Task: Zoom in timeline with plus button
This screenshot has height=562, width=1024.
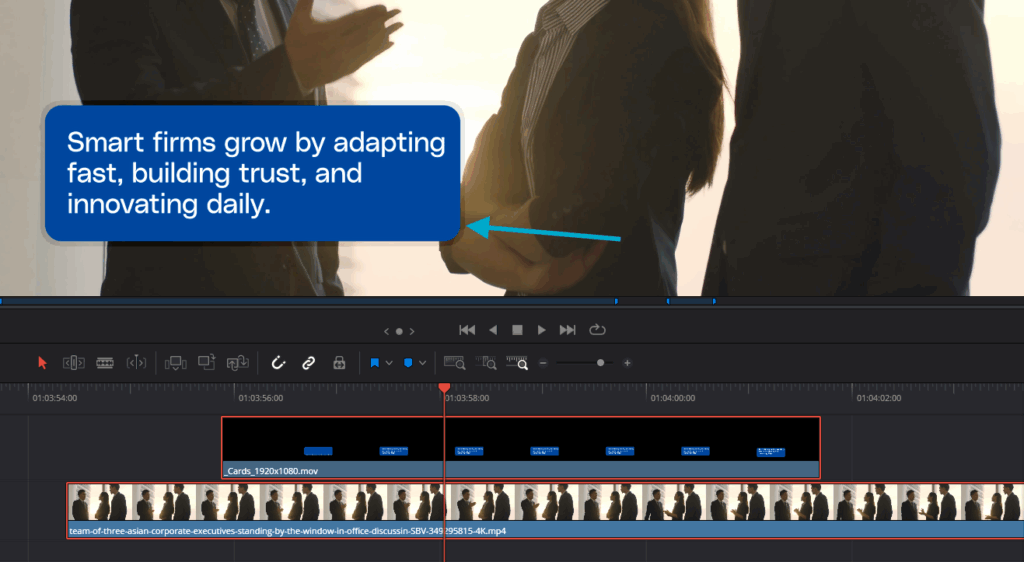Action: point(627,363)
